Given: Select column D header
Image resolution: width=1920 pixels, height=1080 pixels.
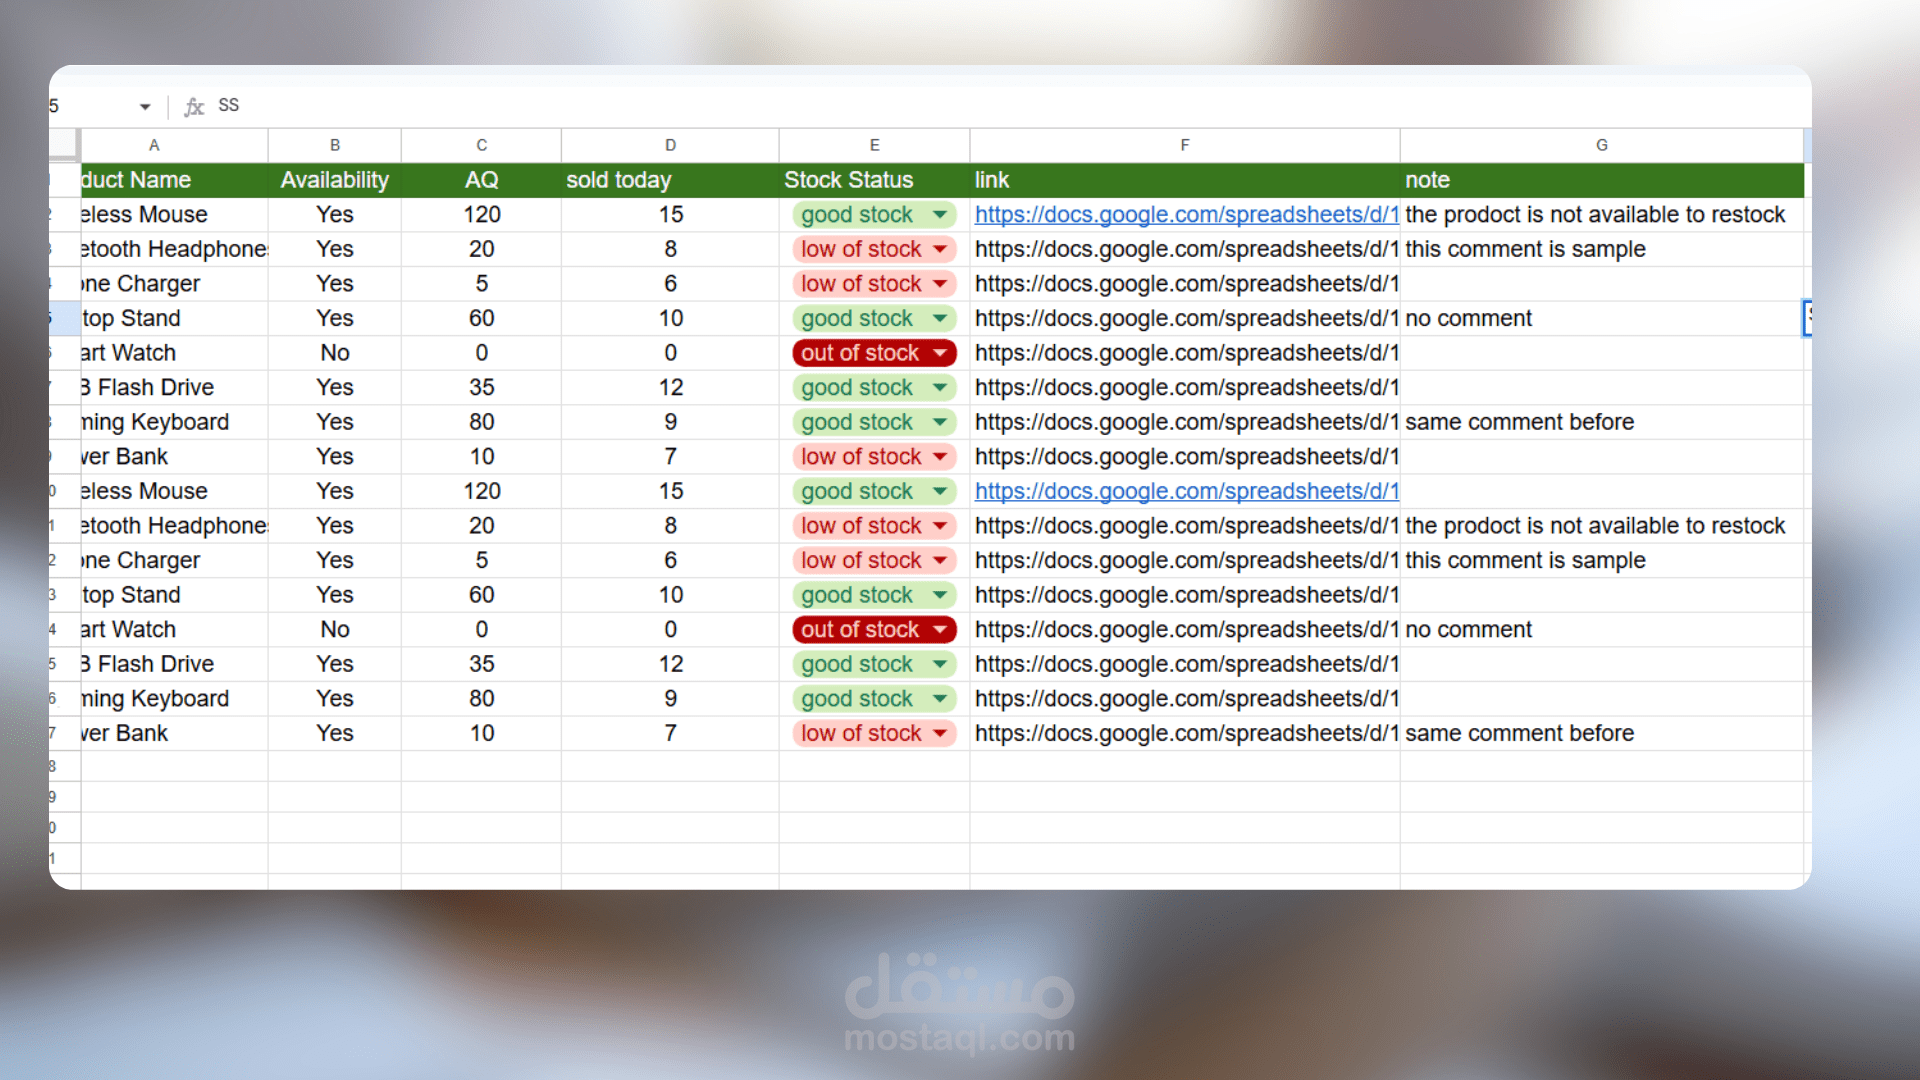Looking at the screenshot, I should 670,145.
